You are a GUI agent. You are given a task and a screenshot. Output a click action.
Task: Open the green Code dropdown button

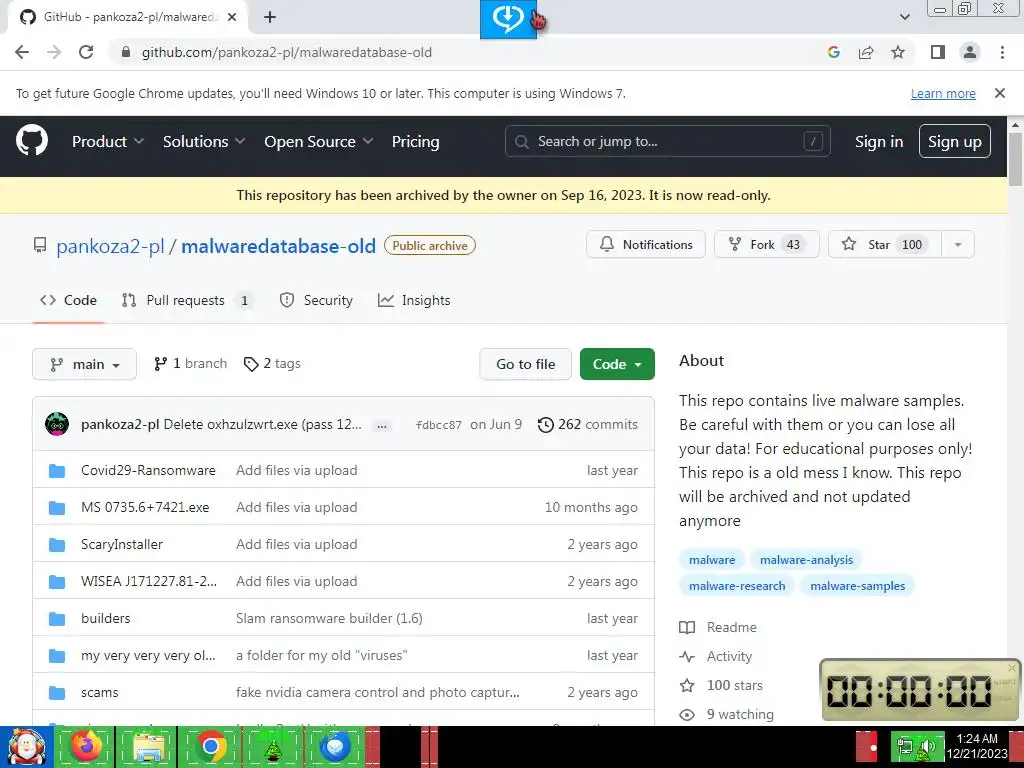[x=616, y=364]
